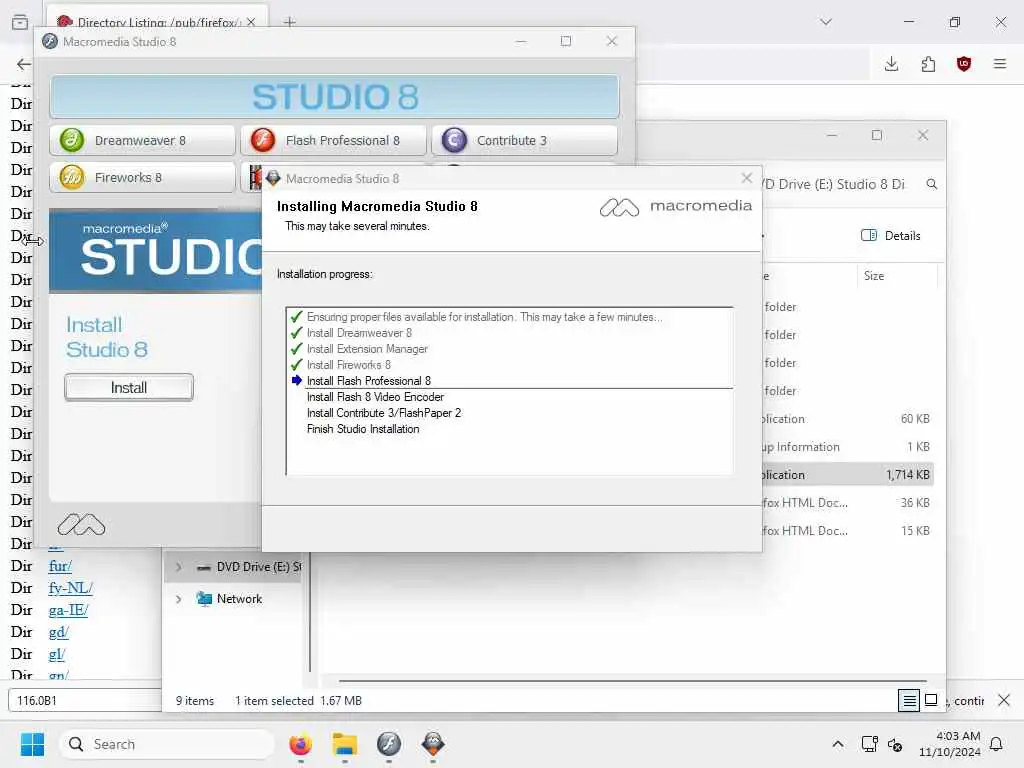This screenshot has height=768, width=1024.
Task: Open a new Firefox tab
Action: tap(290, 22)
